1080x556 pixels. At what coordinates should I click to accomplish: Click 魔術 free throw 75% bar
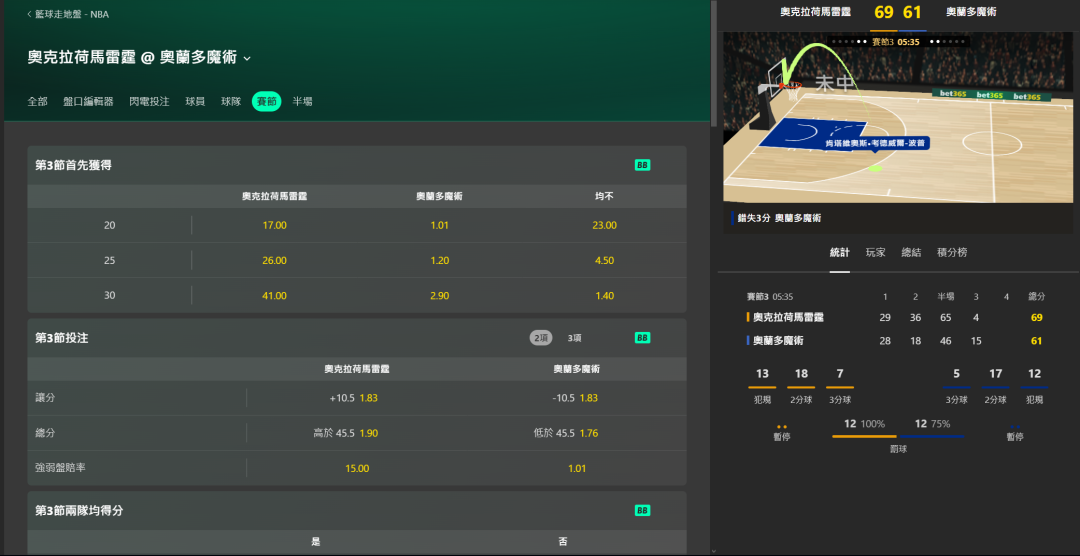point(933,436)
